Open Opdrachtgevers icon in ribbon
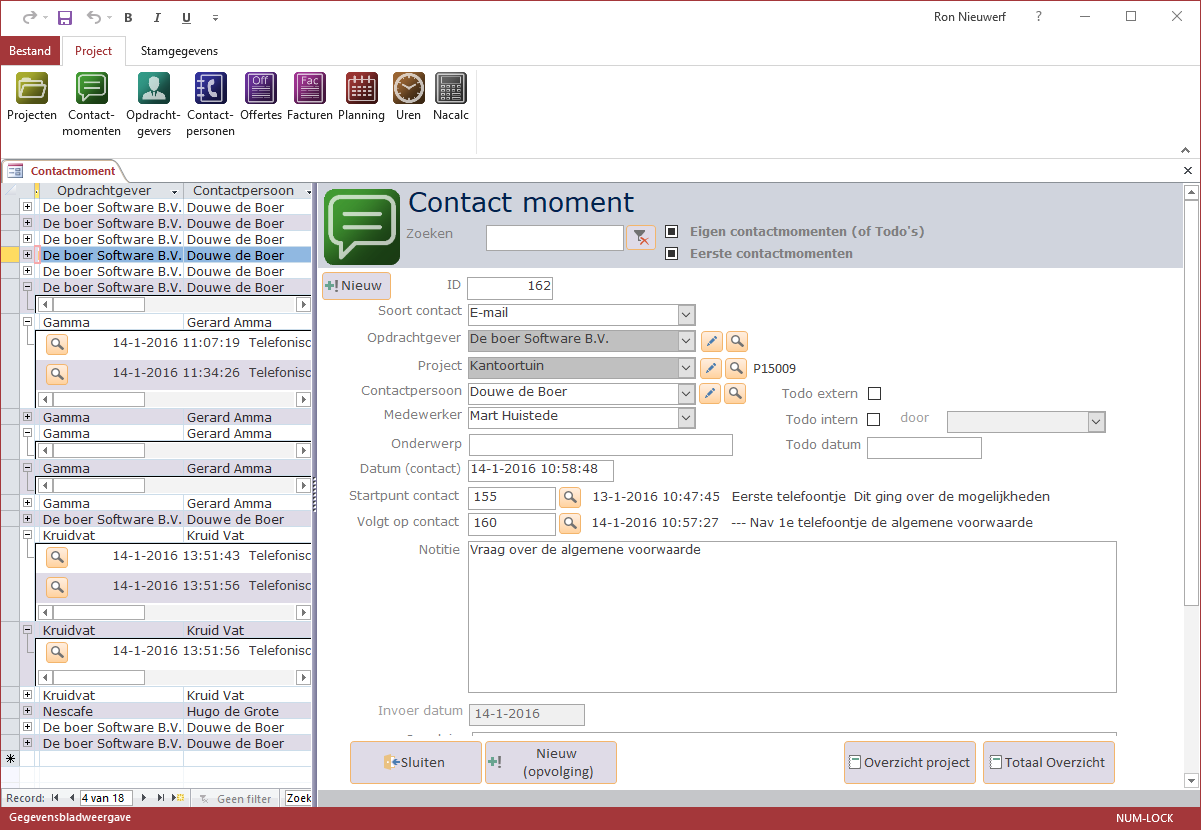This screenshot has height=830, width=1201. click(x=153, y=89)
